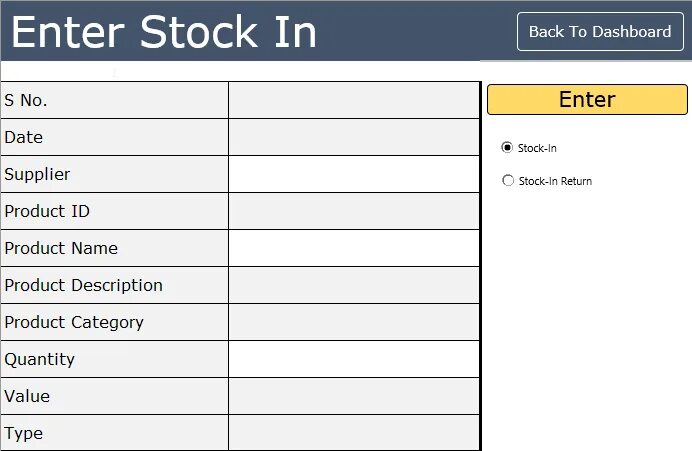692x451 pixels.
Task: Click the Supplier label cell
Action: 114,174
